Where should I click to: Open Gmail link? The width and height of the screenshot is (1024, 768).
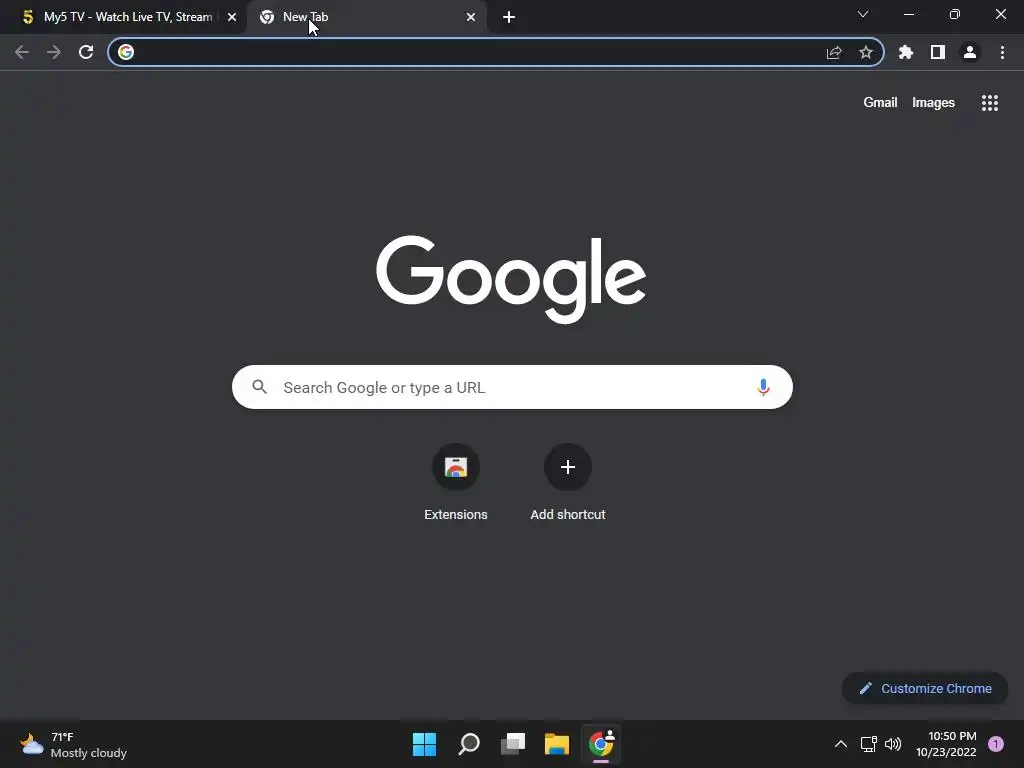click(880, 103)
